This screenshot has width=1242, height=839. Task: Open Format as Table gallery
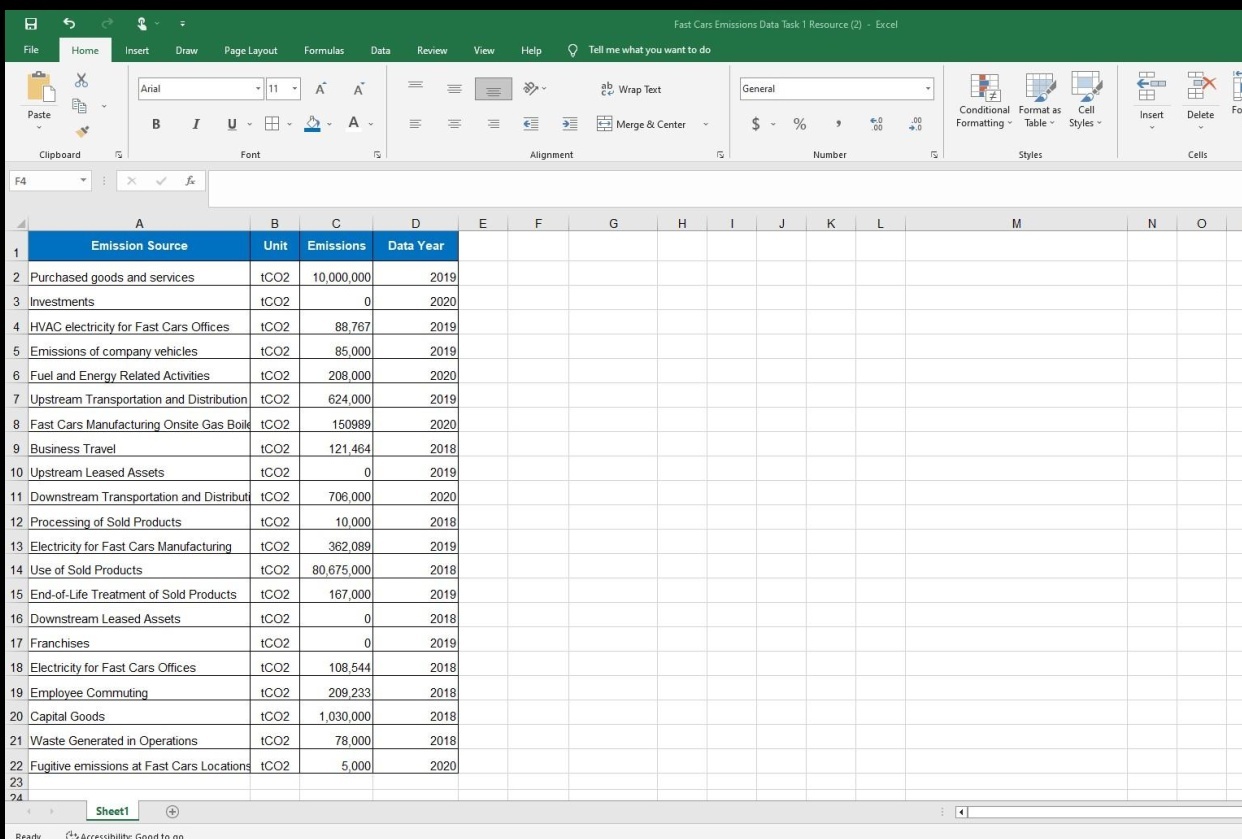(x=1040, y=100)
